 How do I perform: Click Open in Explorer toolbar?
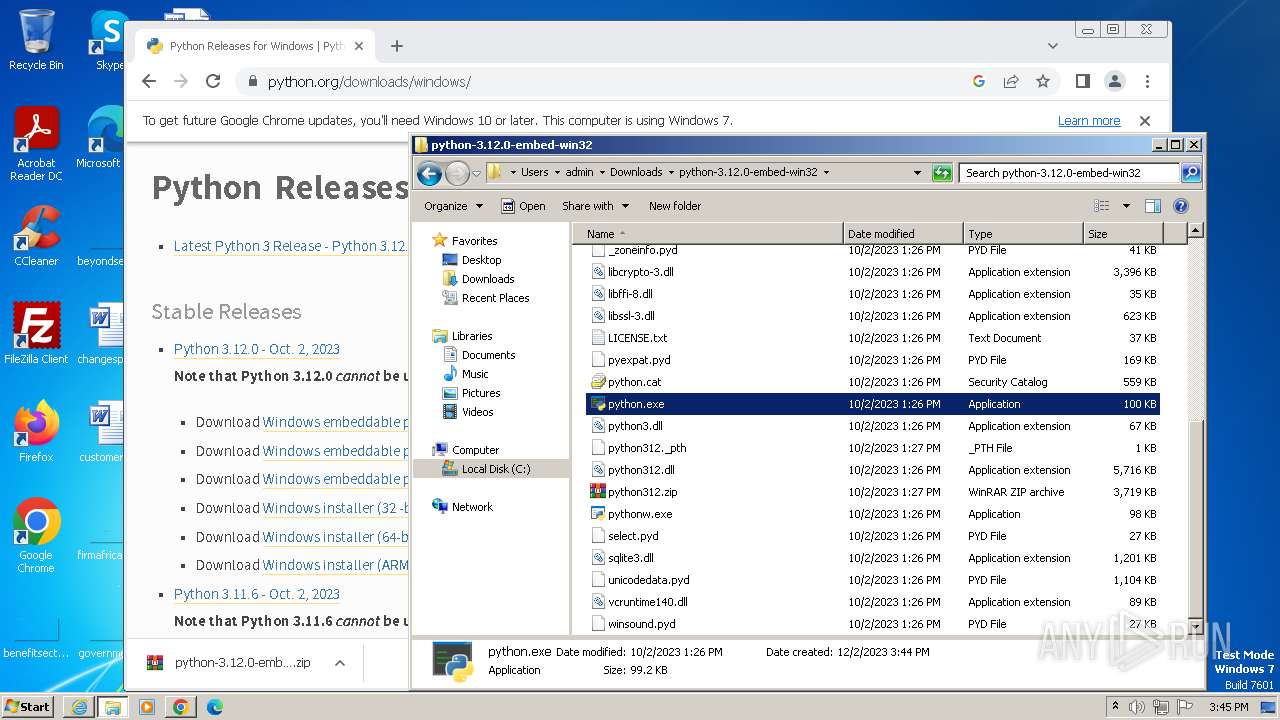point(523,206)
